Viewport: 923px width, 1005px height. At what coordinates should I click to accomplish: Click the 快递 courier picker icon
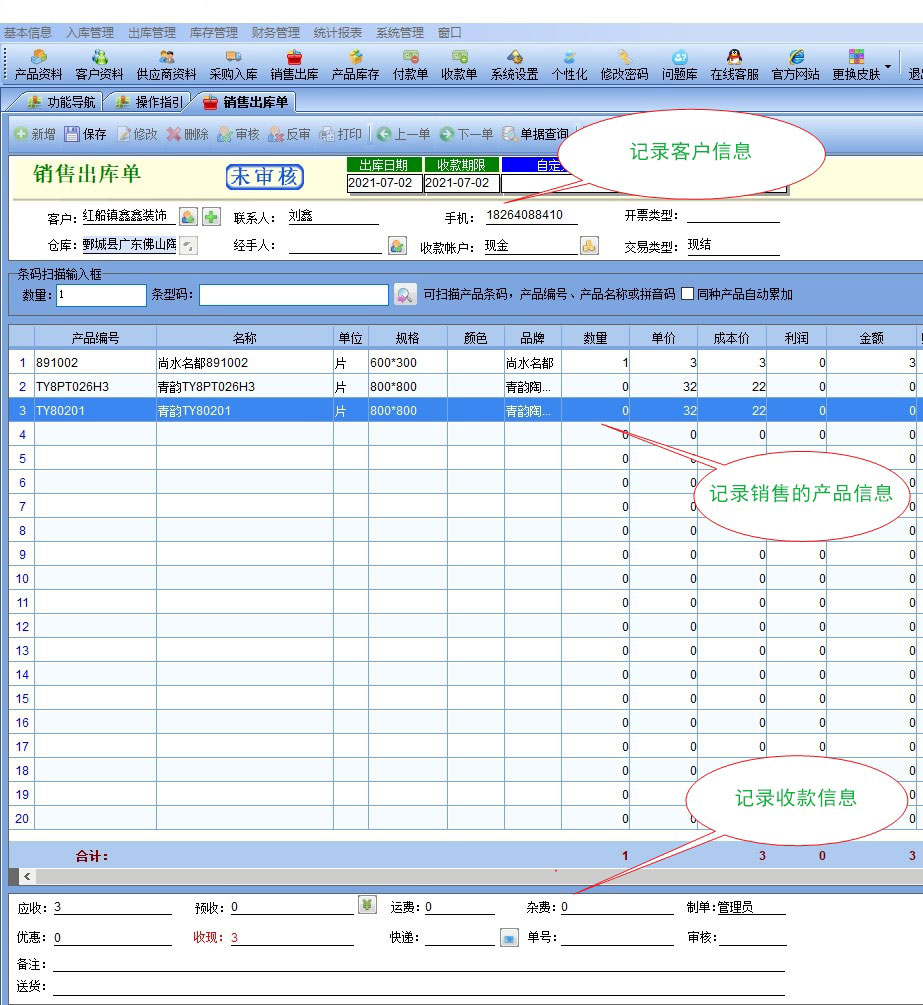509,938
